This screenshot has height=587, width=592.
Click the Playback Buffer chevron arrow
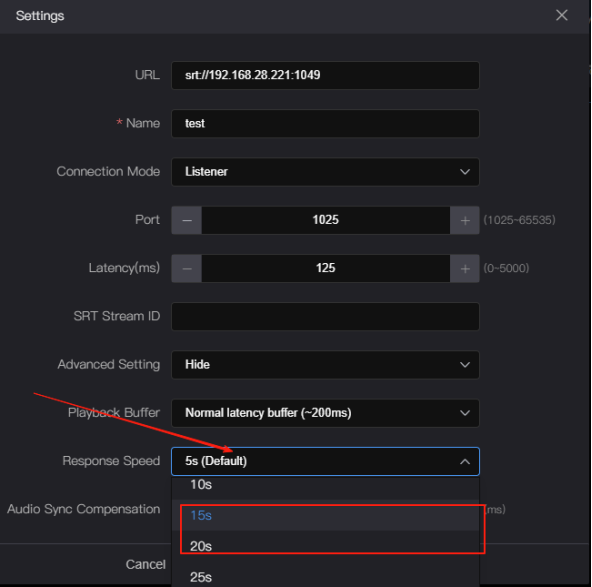pos(465,413)
